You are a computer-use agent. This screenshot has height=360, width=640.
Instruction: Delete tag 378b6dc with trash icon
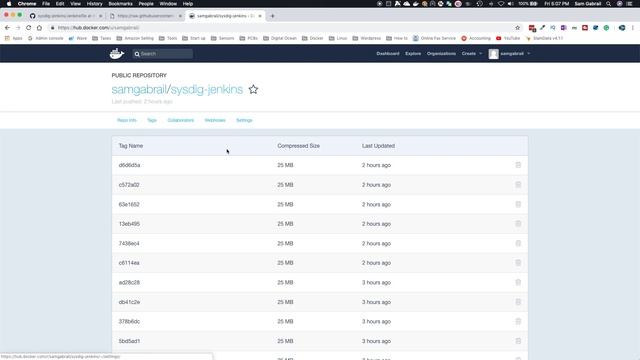(518, 321)
